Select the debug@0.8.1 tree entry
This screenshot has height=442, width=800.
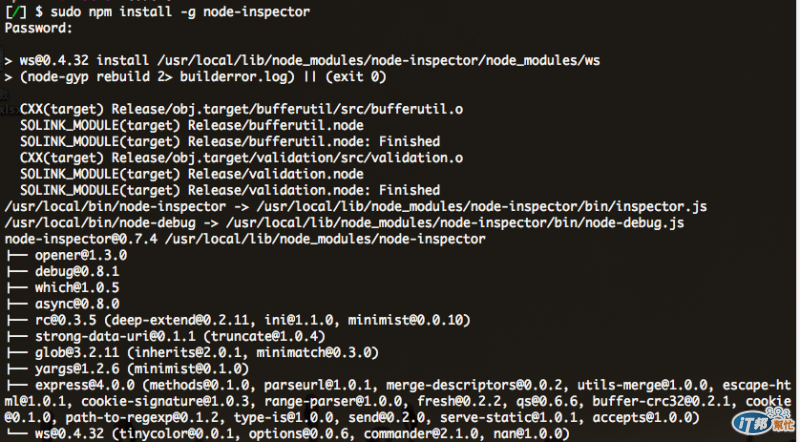(x=77, y=272)
